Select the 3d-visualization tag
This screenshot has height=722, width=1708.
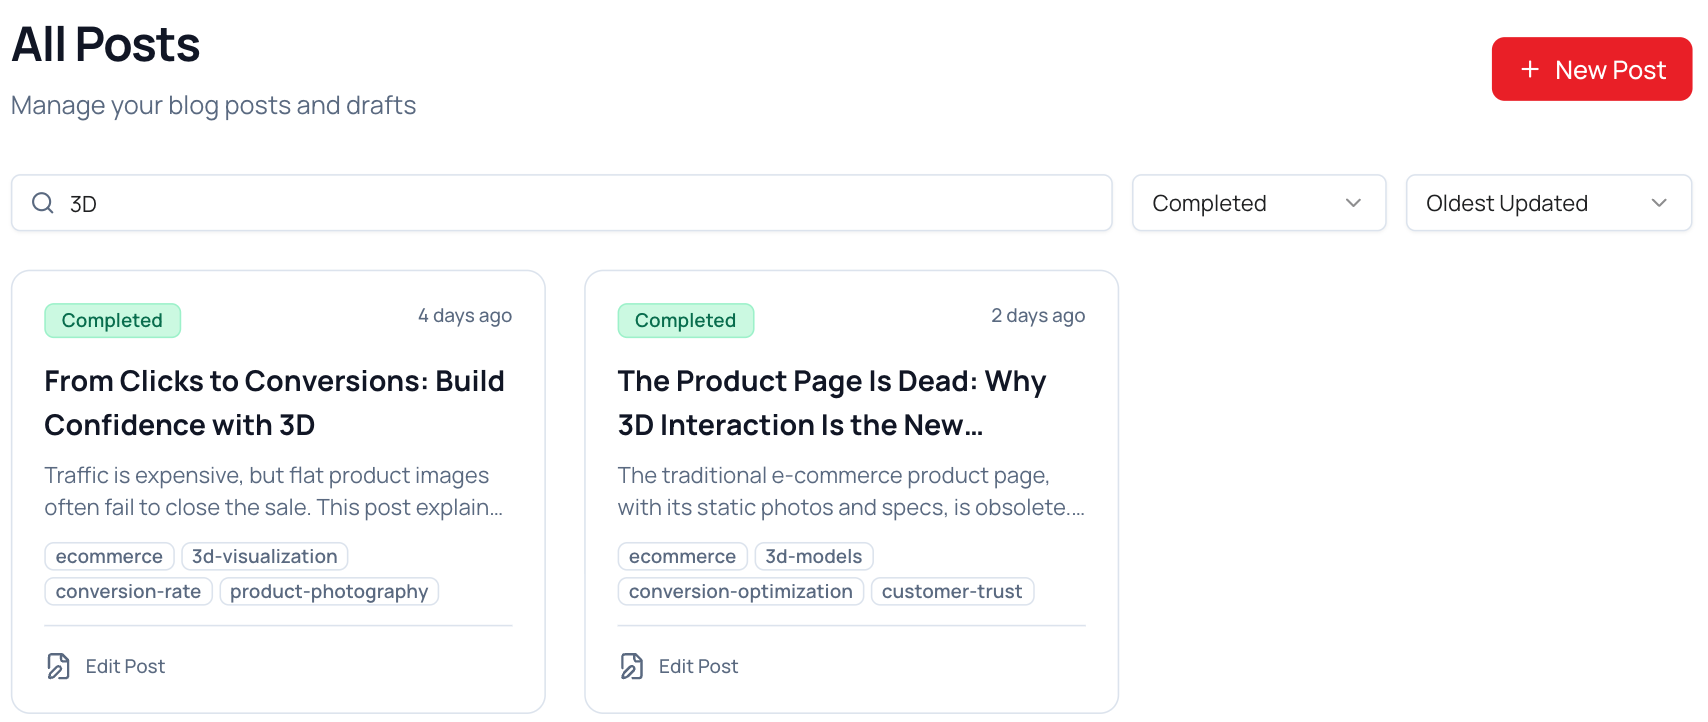pyautogui.click(x=265, y=556)
